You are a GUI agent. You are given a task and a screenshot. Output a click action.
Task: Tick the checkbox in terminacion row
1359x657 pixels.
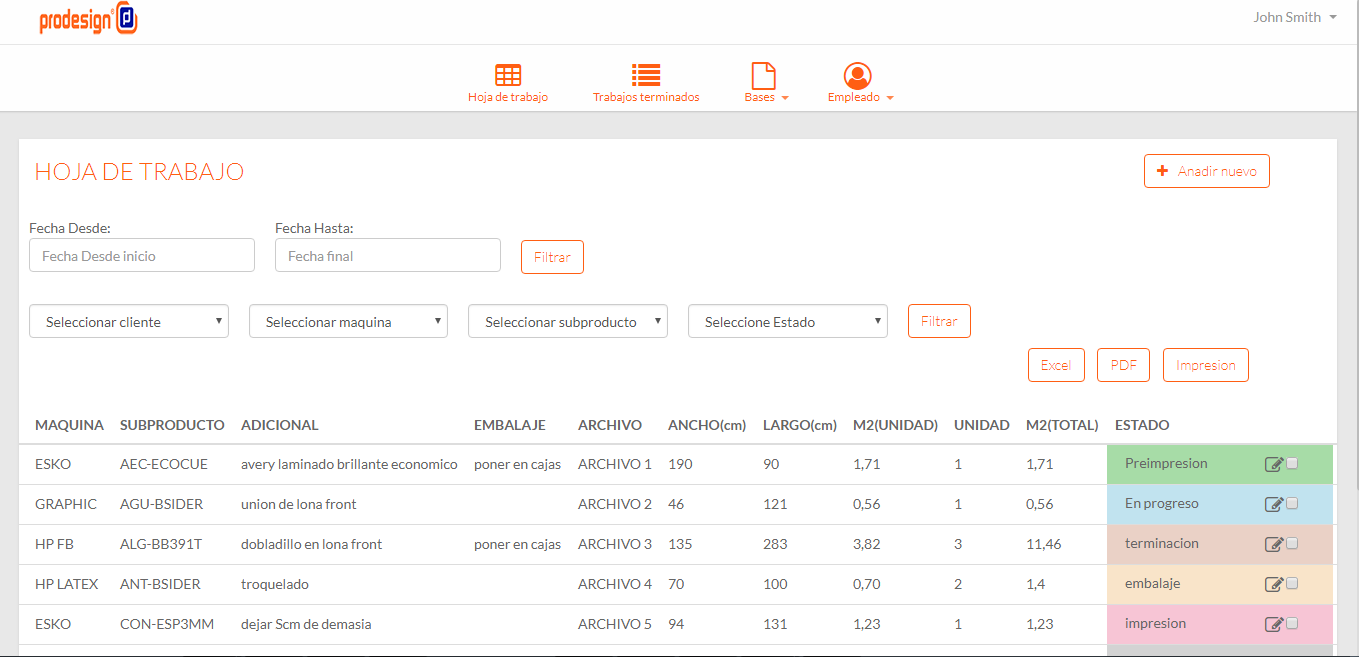(x=1292, y=543)
